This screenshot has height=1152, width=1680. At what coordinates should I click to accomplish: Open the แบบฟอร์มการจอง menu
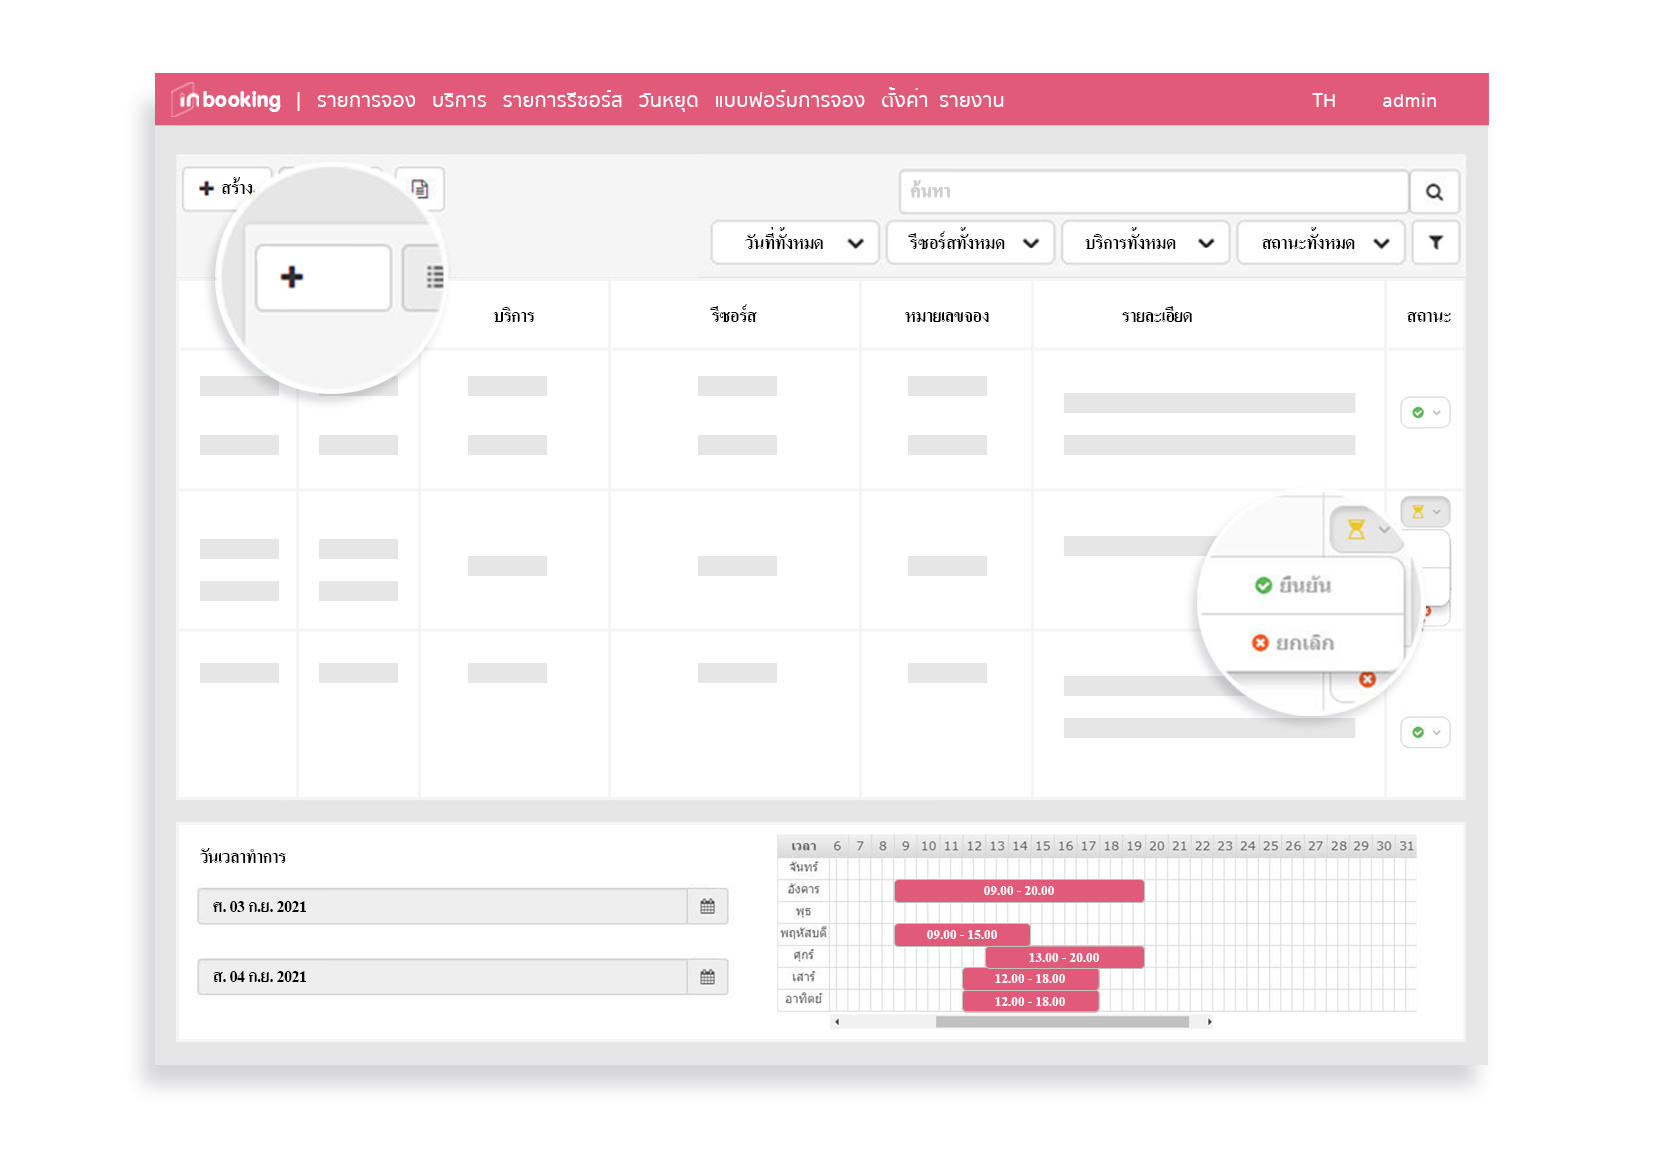pyautogui.click(x=789, y=100)
